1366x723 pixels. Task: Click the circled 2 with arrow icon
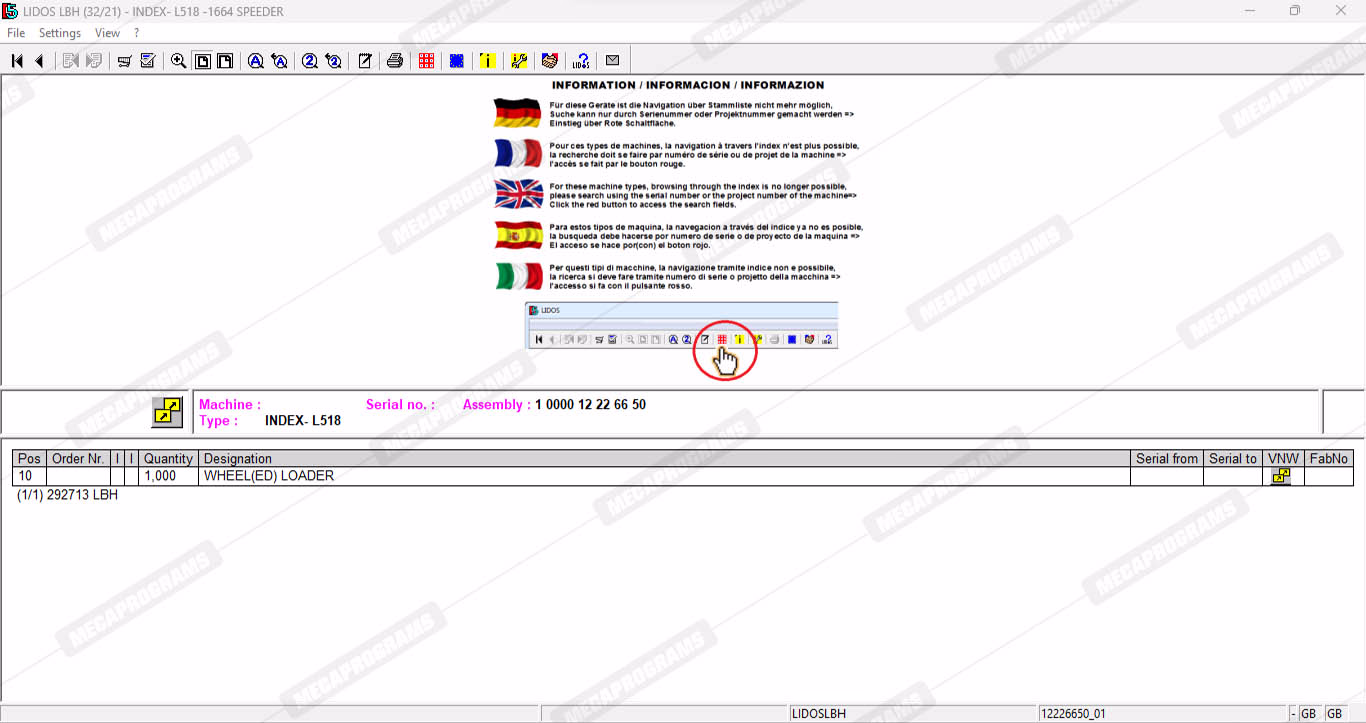(334, 61)
